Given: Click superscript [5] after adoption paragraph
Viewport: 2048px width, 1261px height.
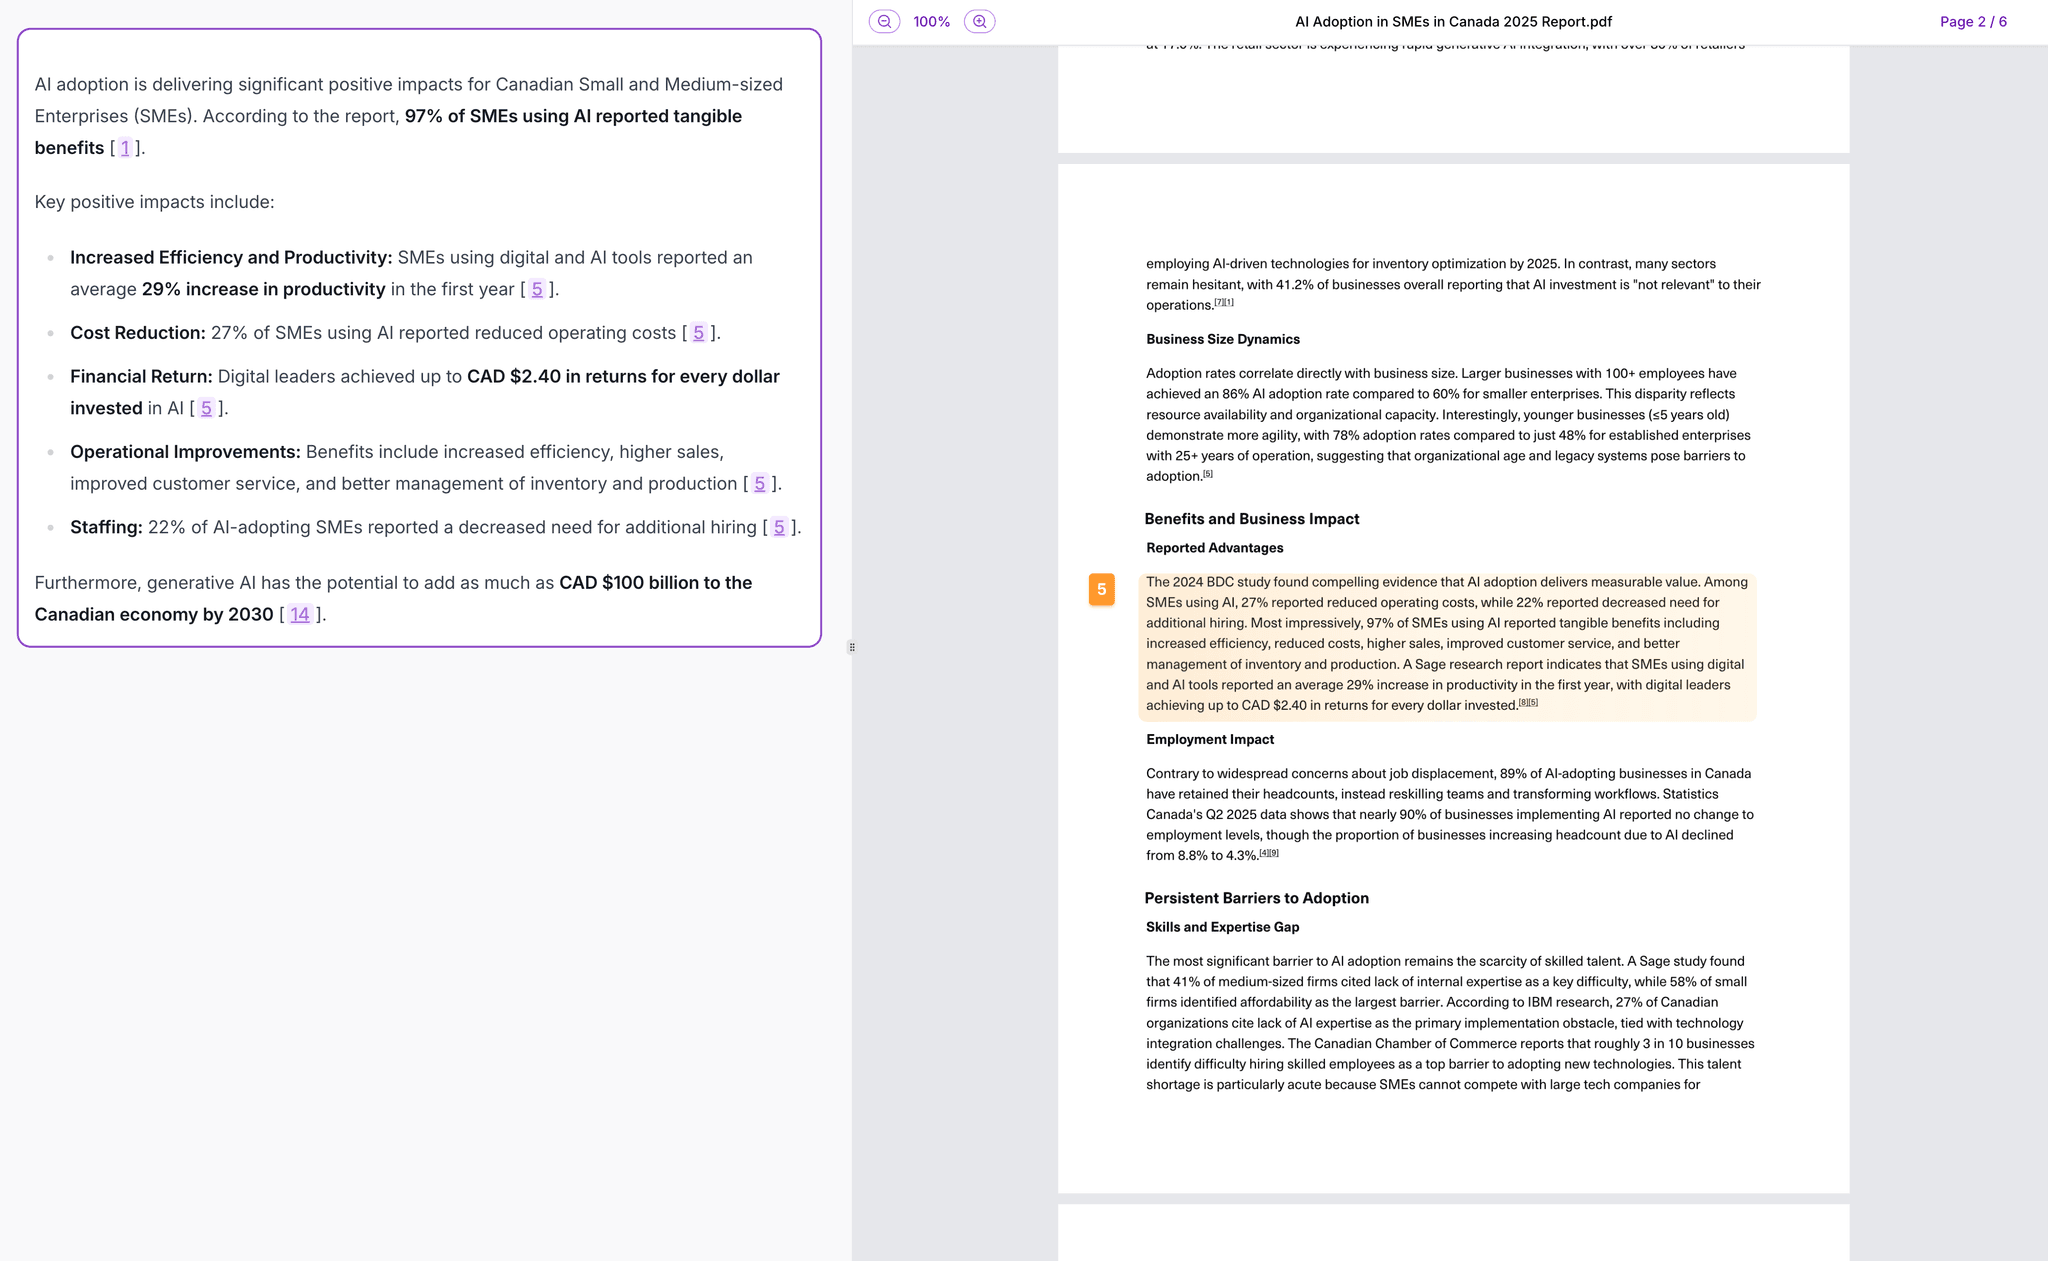Looking at the screenshot, I should pyautogui.click(x=1206, y=473).
